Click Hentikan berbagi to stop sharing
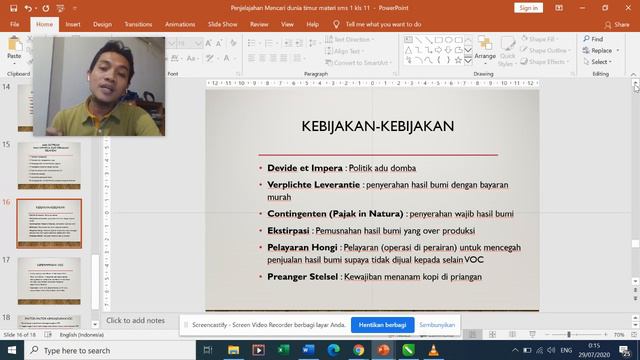Screen dimensions: 640x360 [382, 325]
